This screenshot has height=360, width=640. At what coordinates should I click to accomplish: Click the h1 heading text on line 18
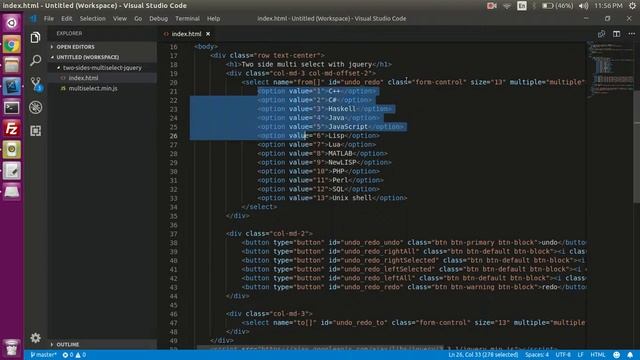(x=307, y=64)
